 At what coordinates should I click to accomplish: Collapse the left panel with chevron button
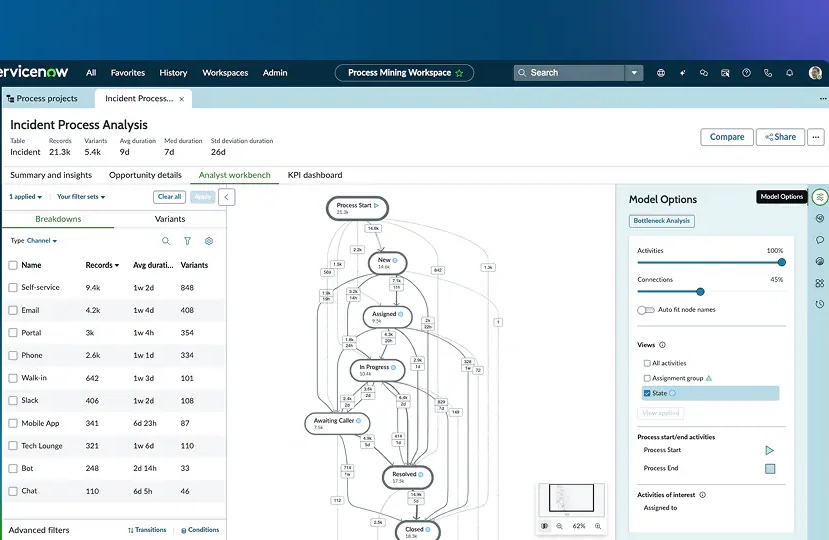226,197
